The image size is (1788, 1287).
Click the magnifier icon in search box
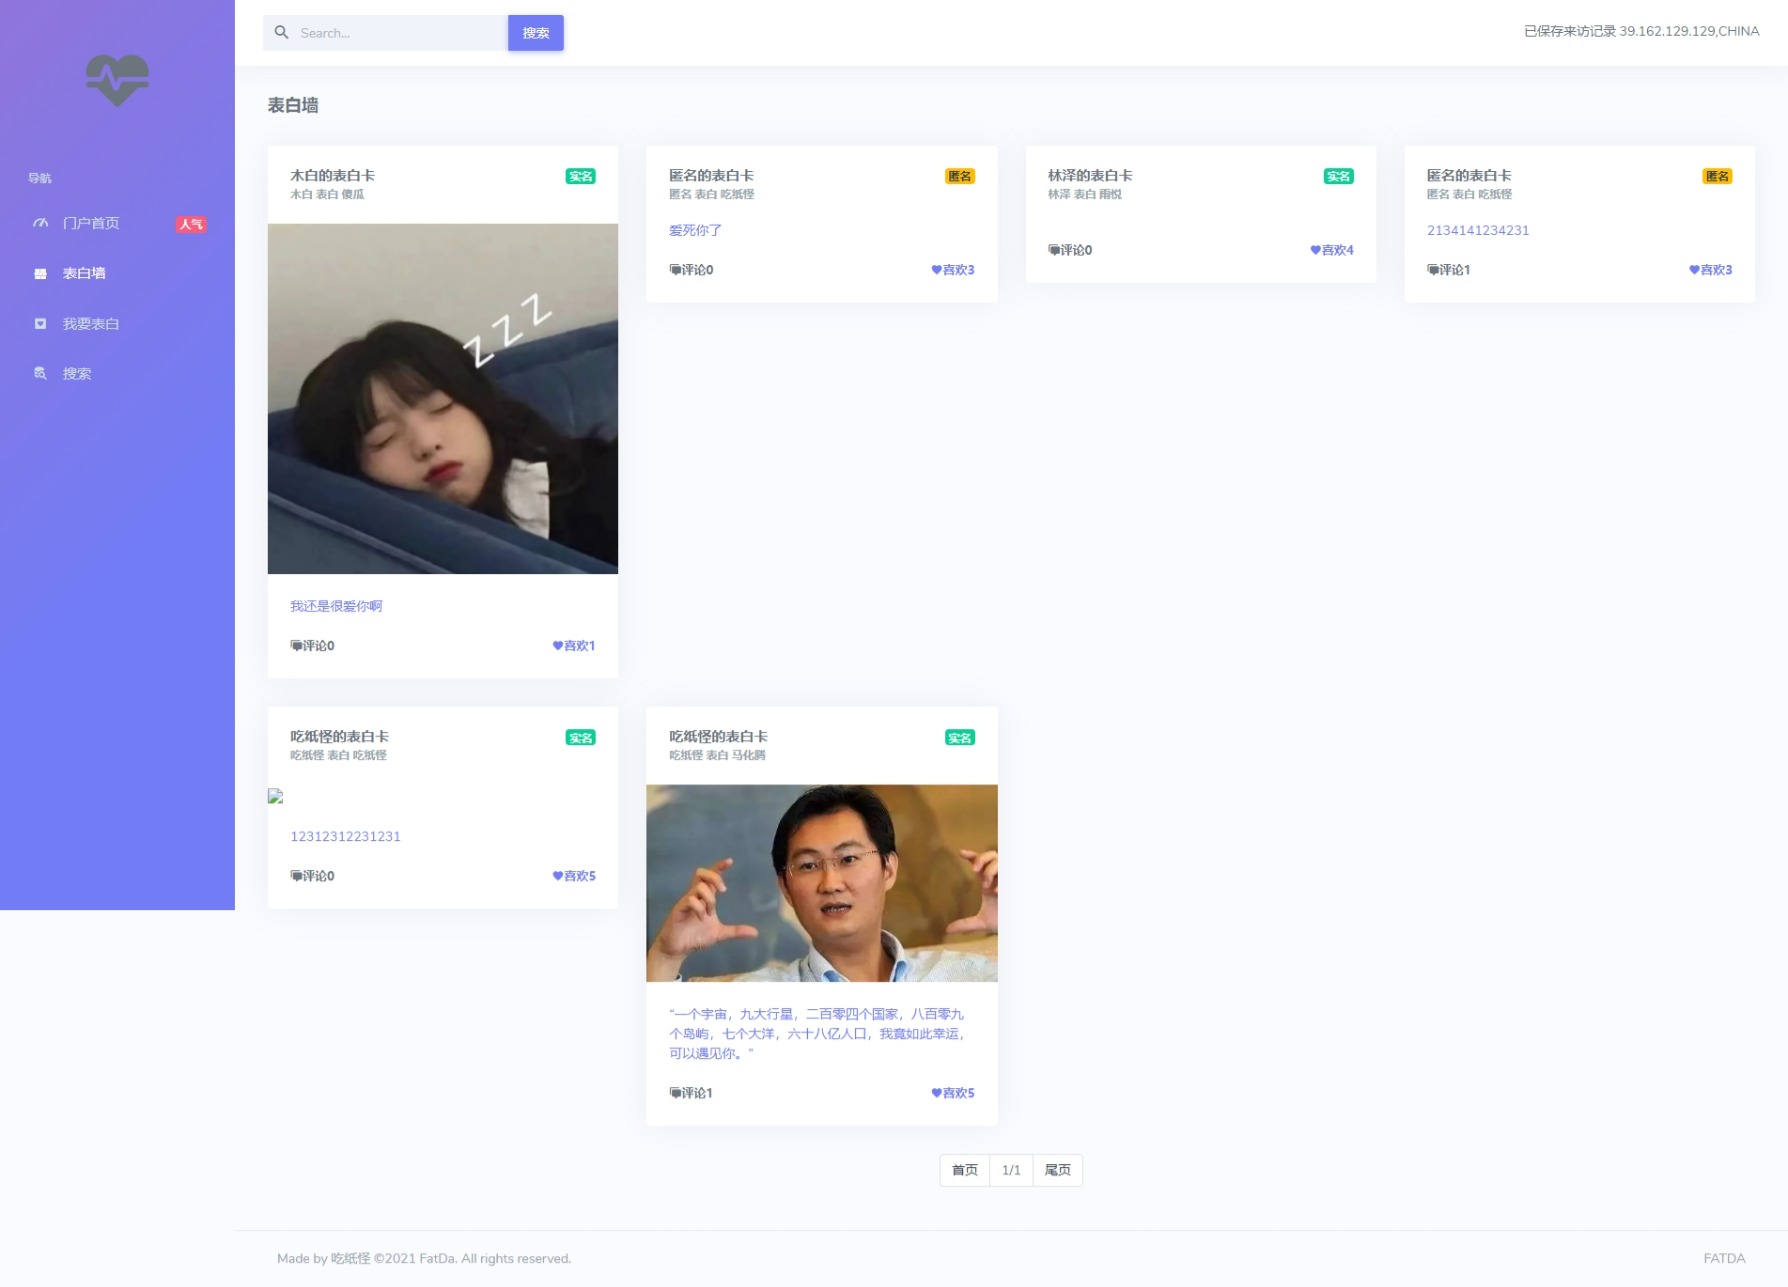282,33
